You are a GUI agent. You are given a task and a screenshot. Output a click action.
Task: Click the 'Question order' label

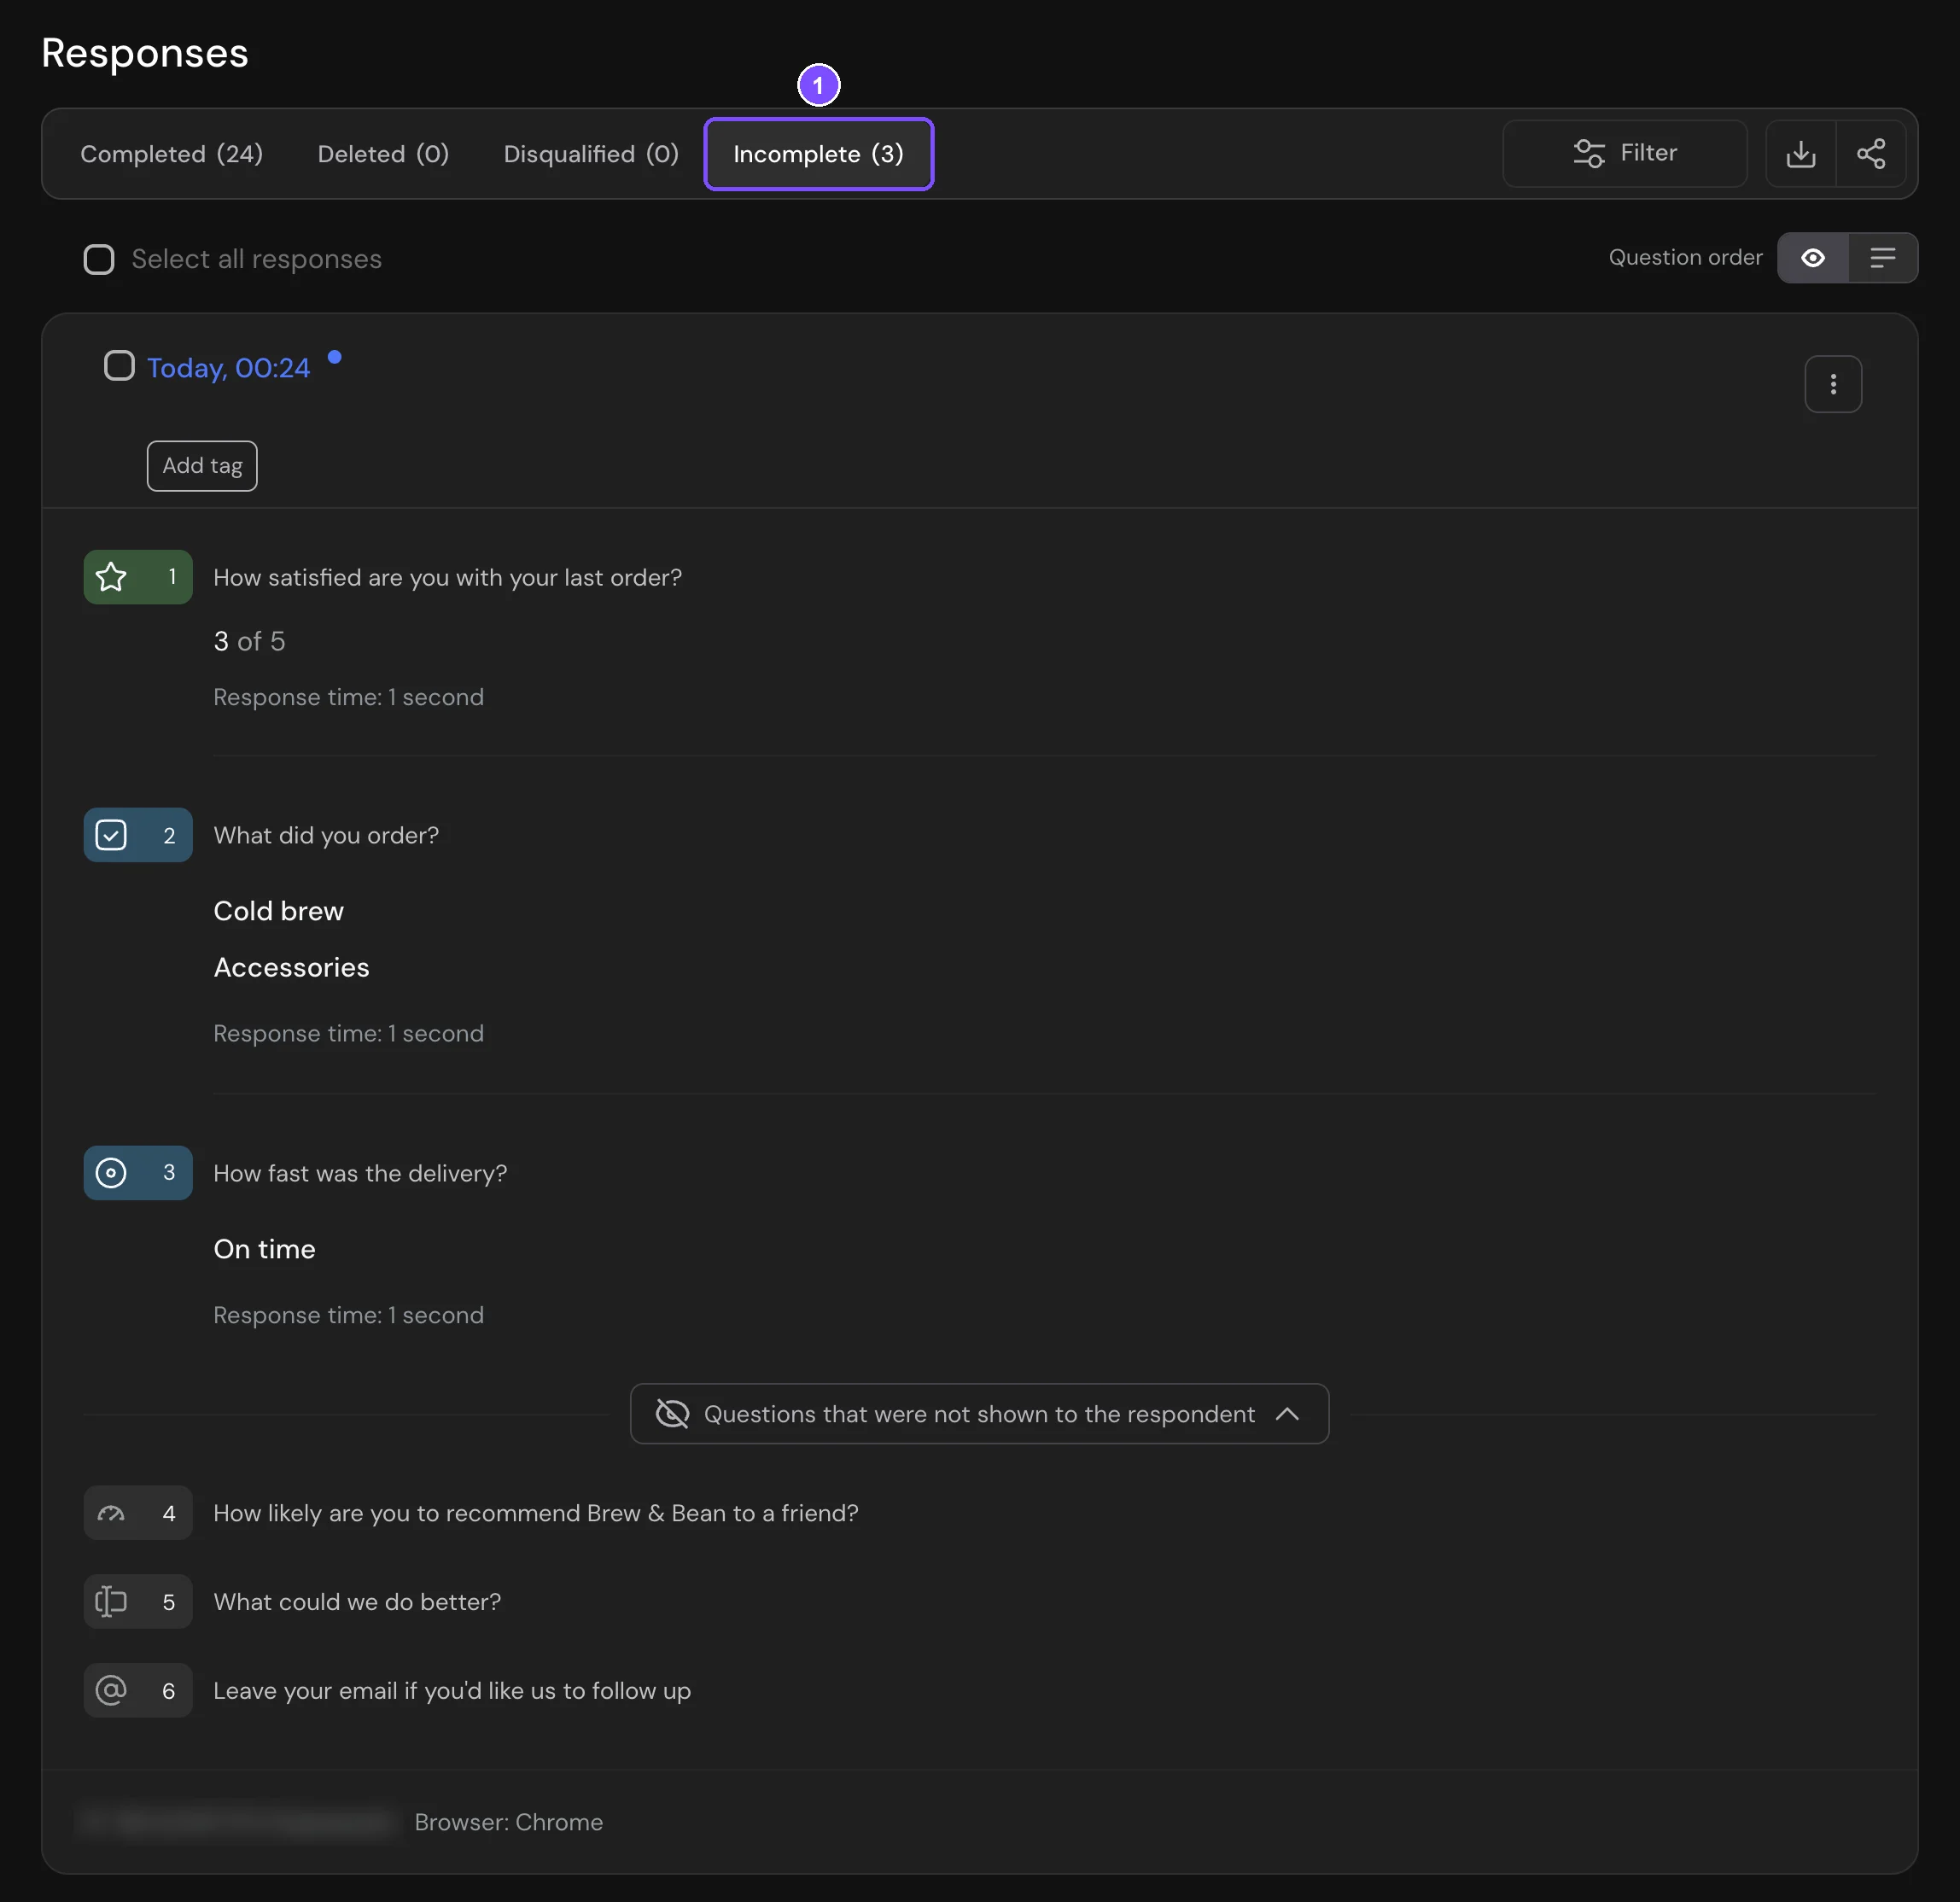pyautogui.click(x=1685, y=258)
